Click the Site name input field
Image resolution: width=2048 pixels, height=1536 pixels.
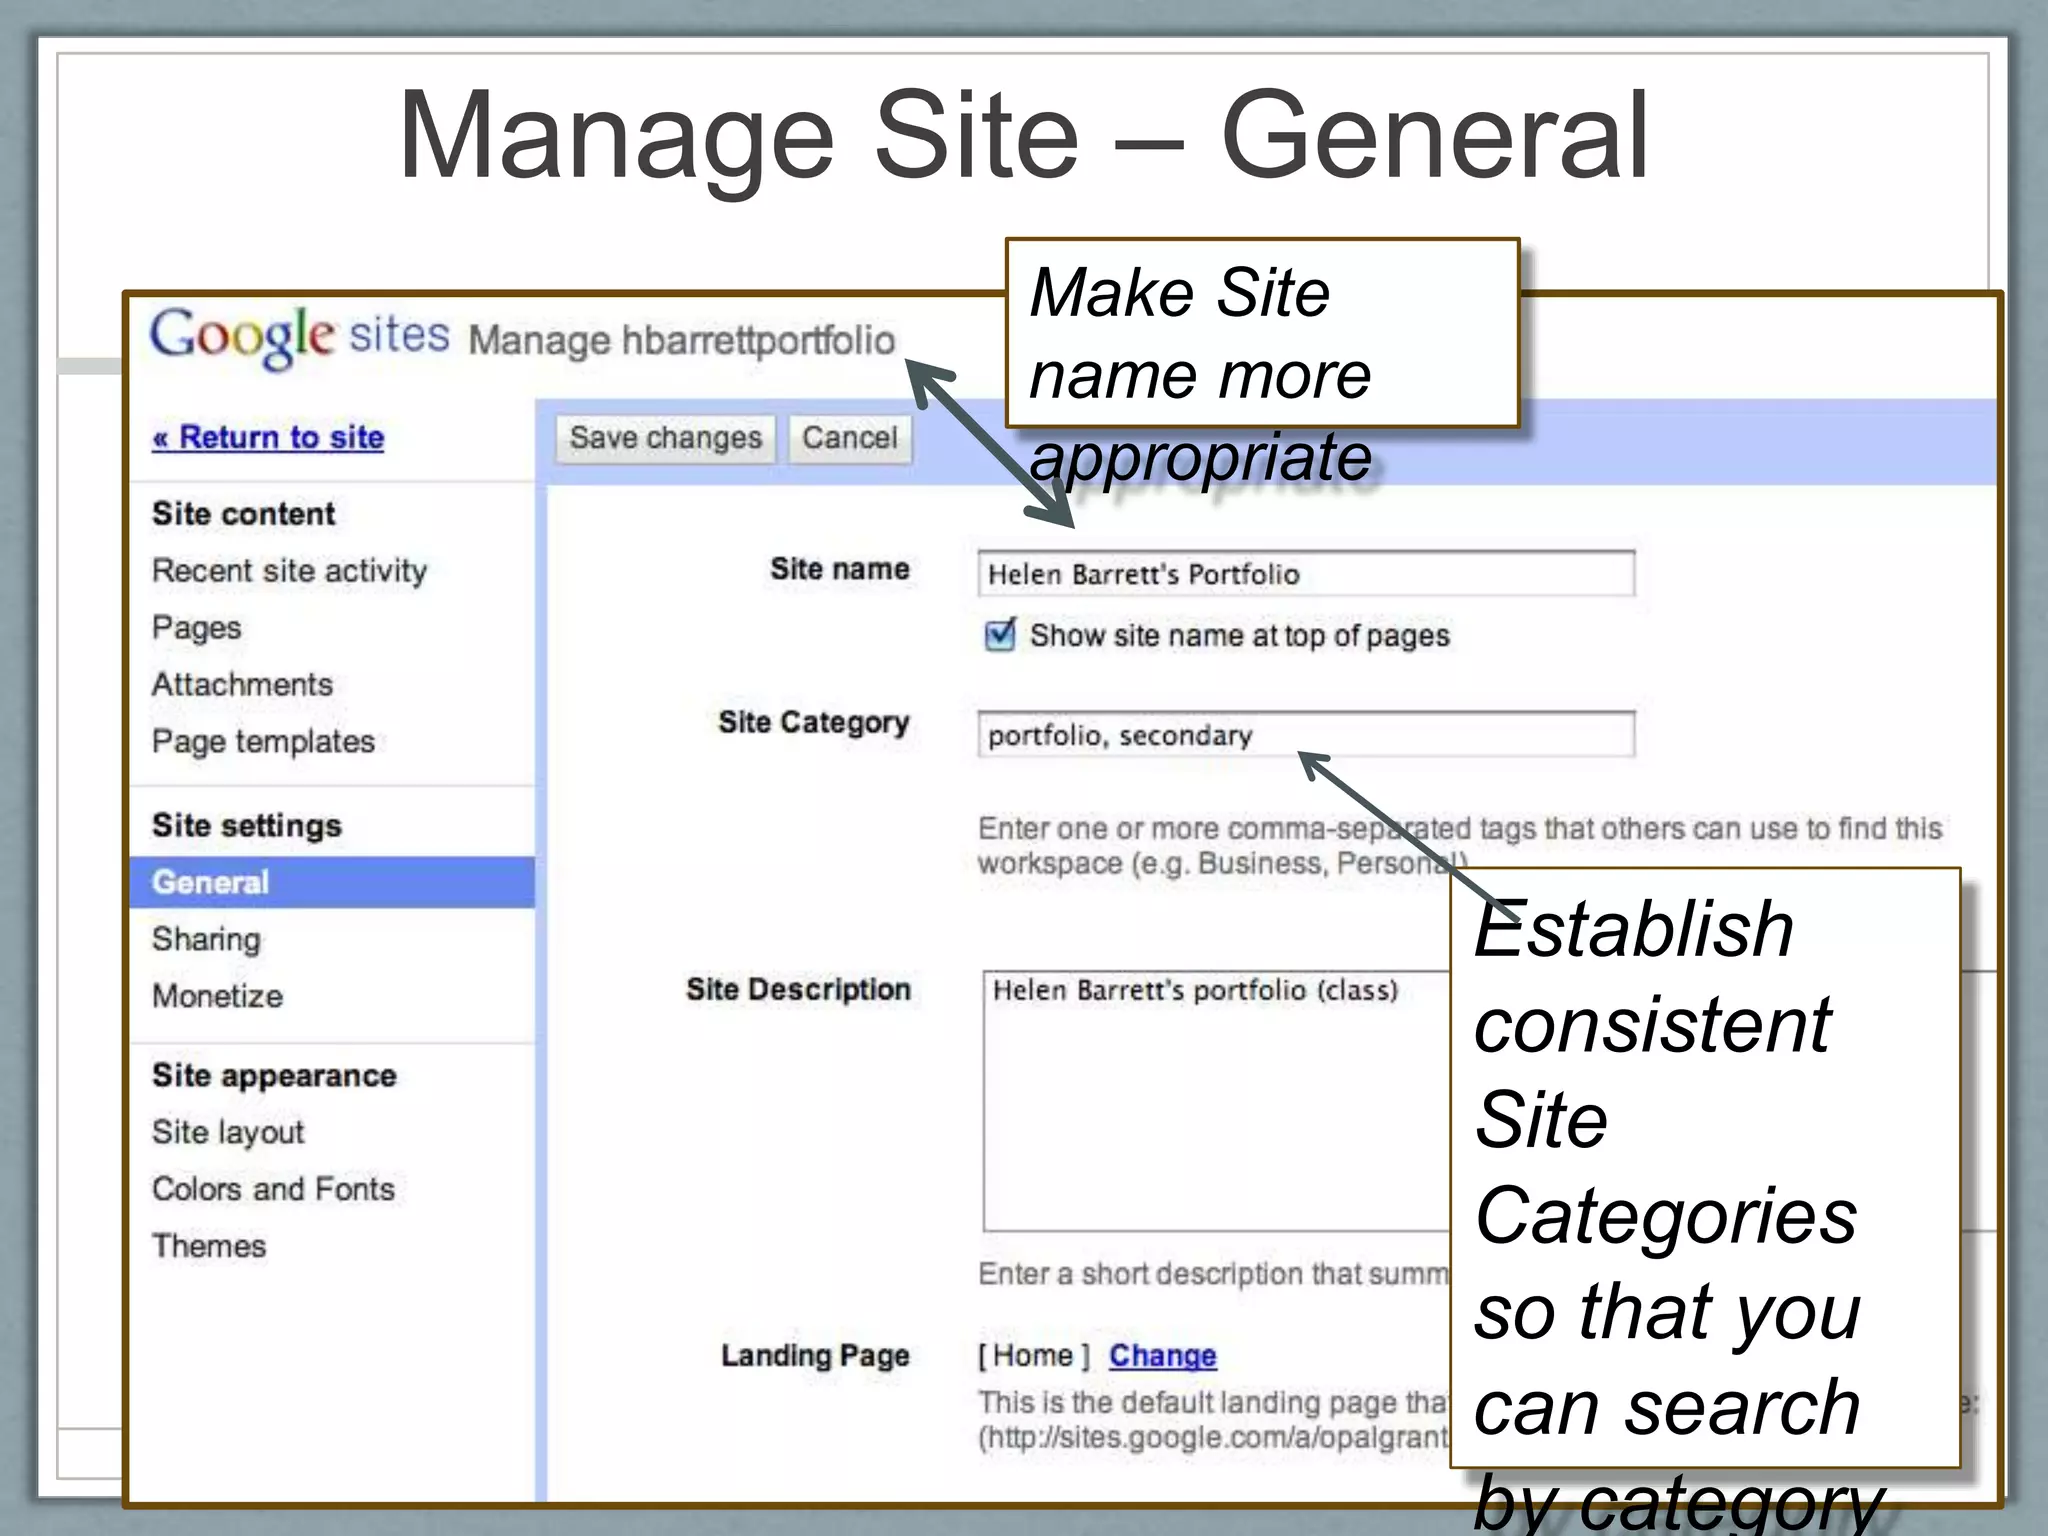coord(1306,574)
